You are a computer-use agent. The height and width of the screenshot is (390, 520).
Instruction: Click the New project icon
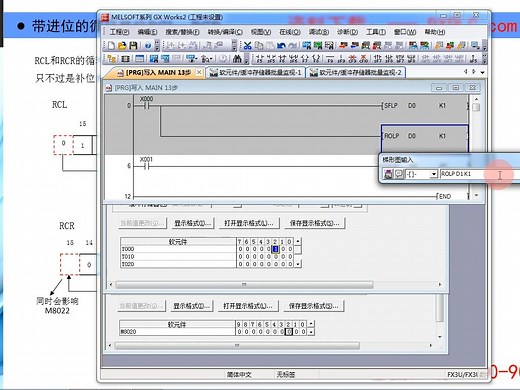(111, 45)
